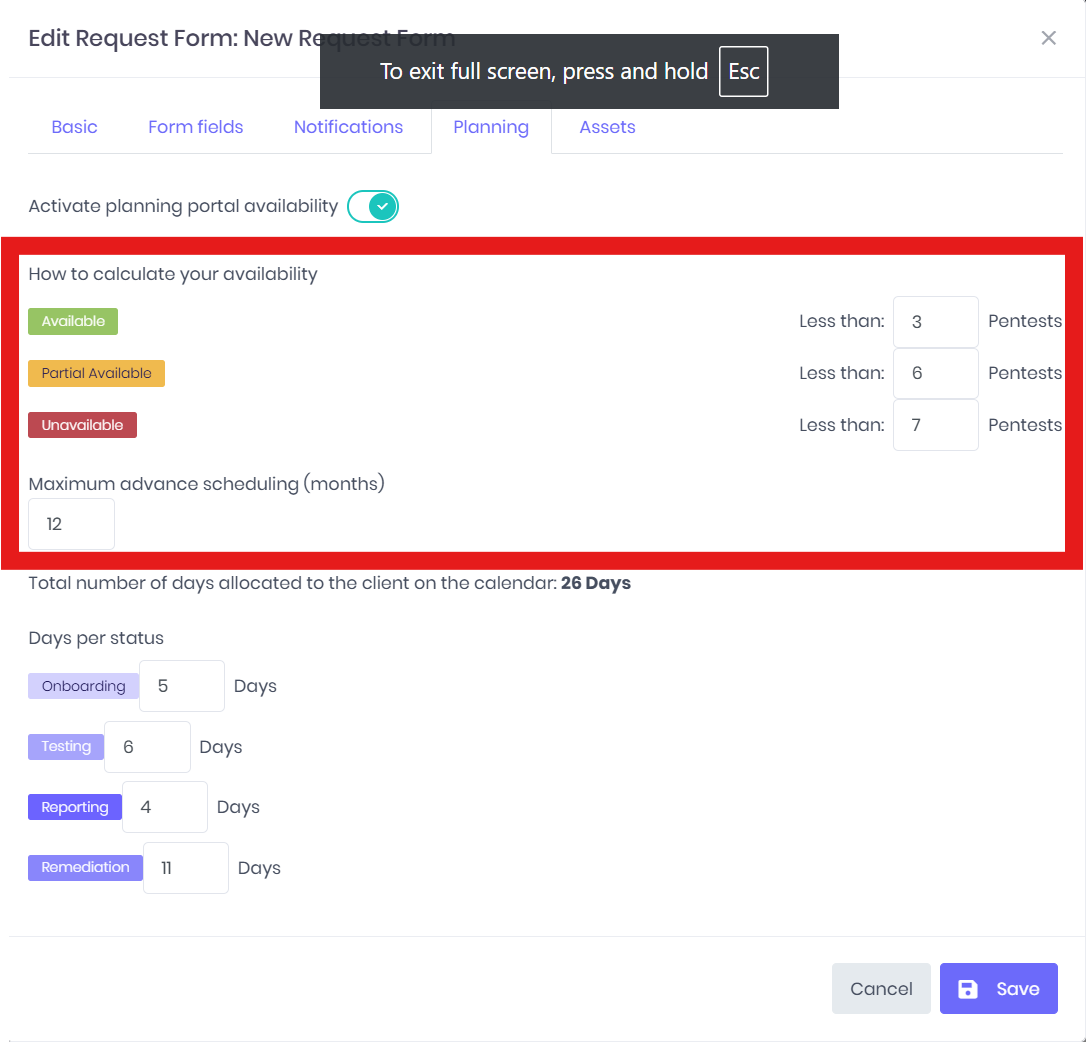This screenshot has width=1086, height=1042.
Task: Select the Planning tab
Action: click(491, 127)
